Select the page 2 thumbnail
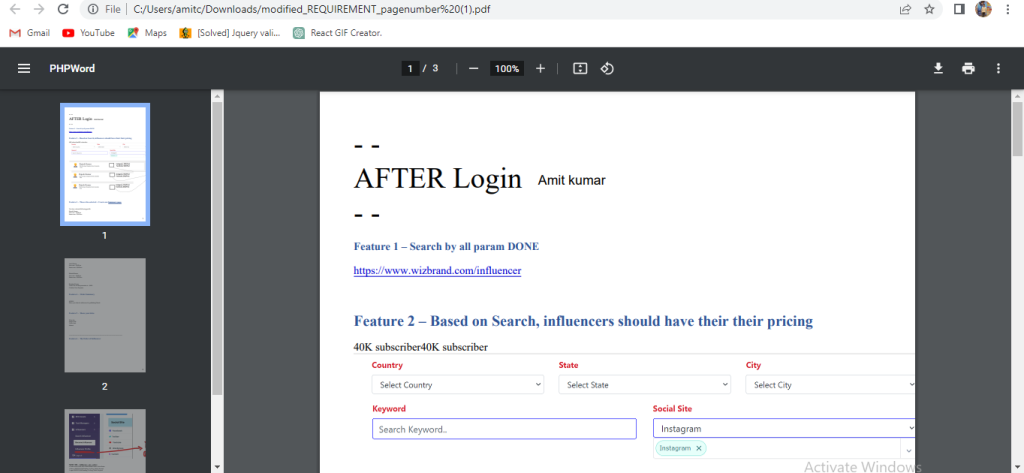1024x473 pixels. click(x=105, y=315)
